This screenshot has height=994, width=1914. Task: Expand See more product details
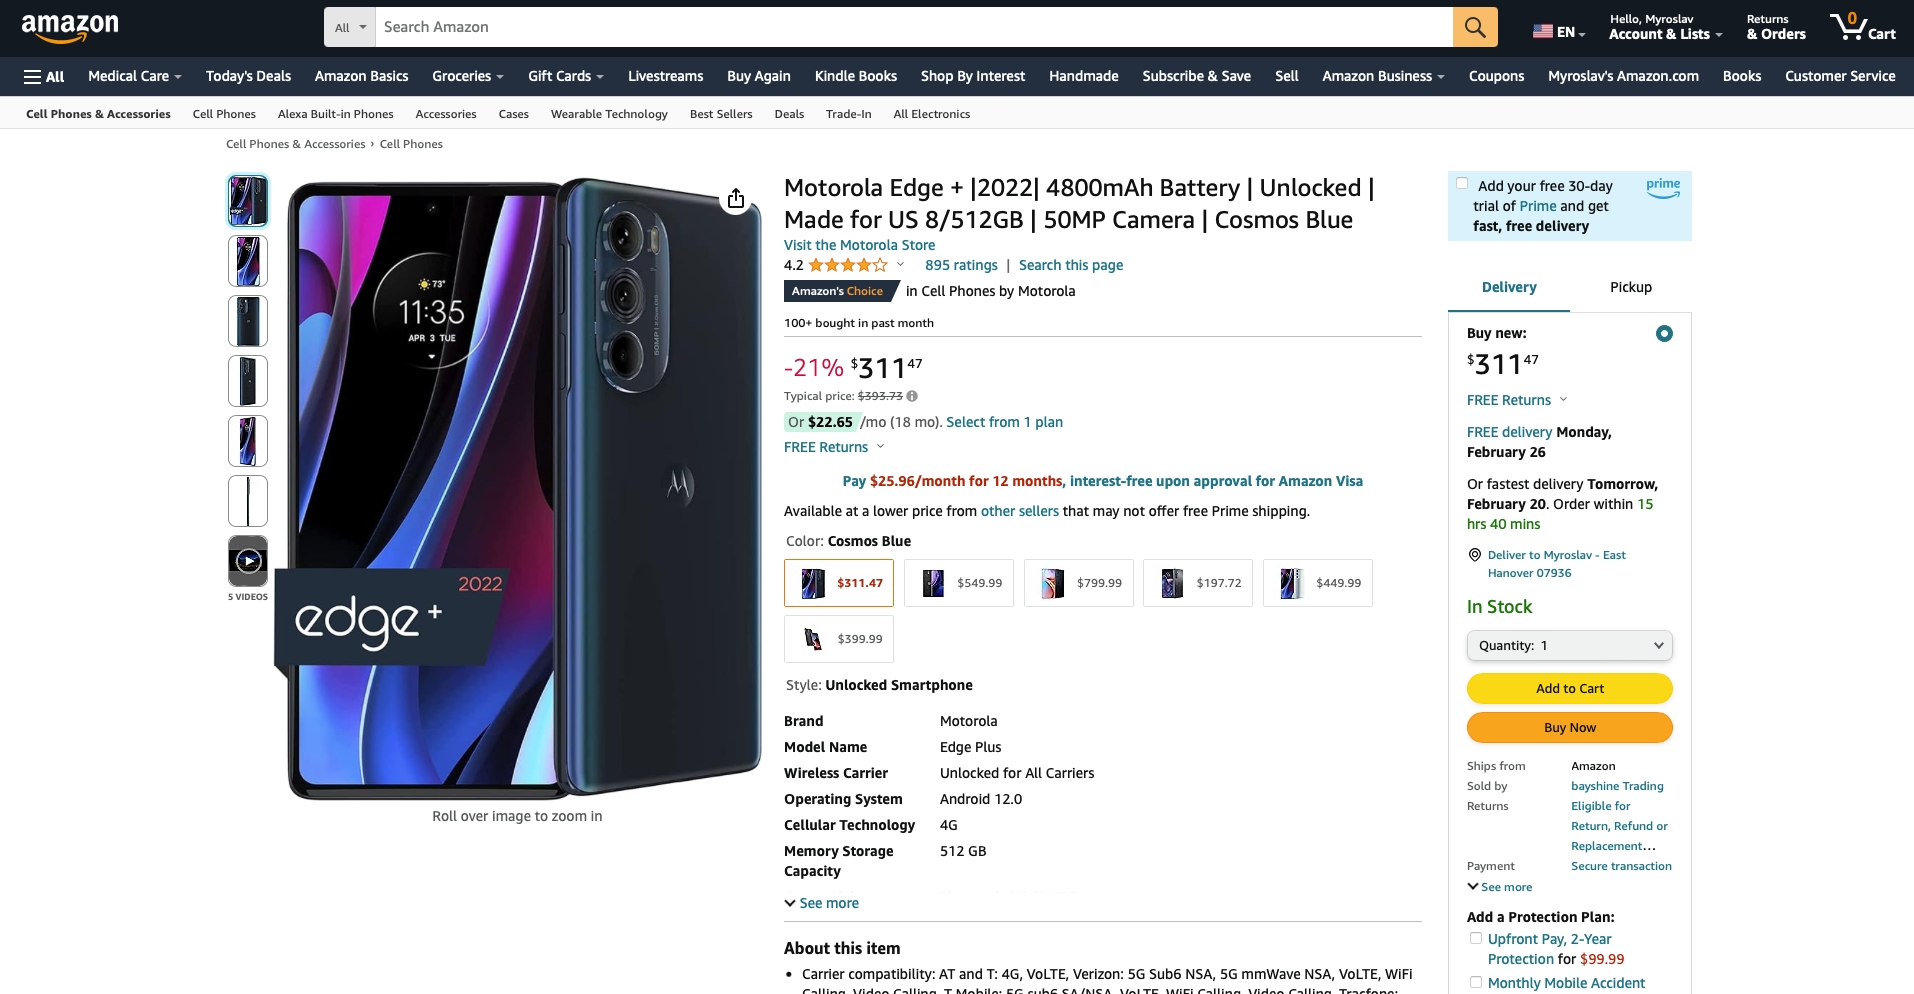[821, 903]
